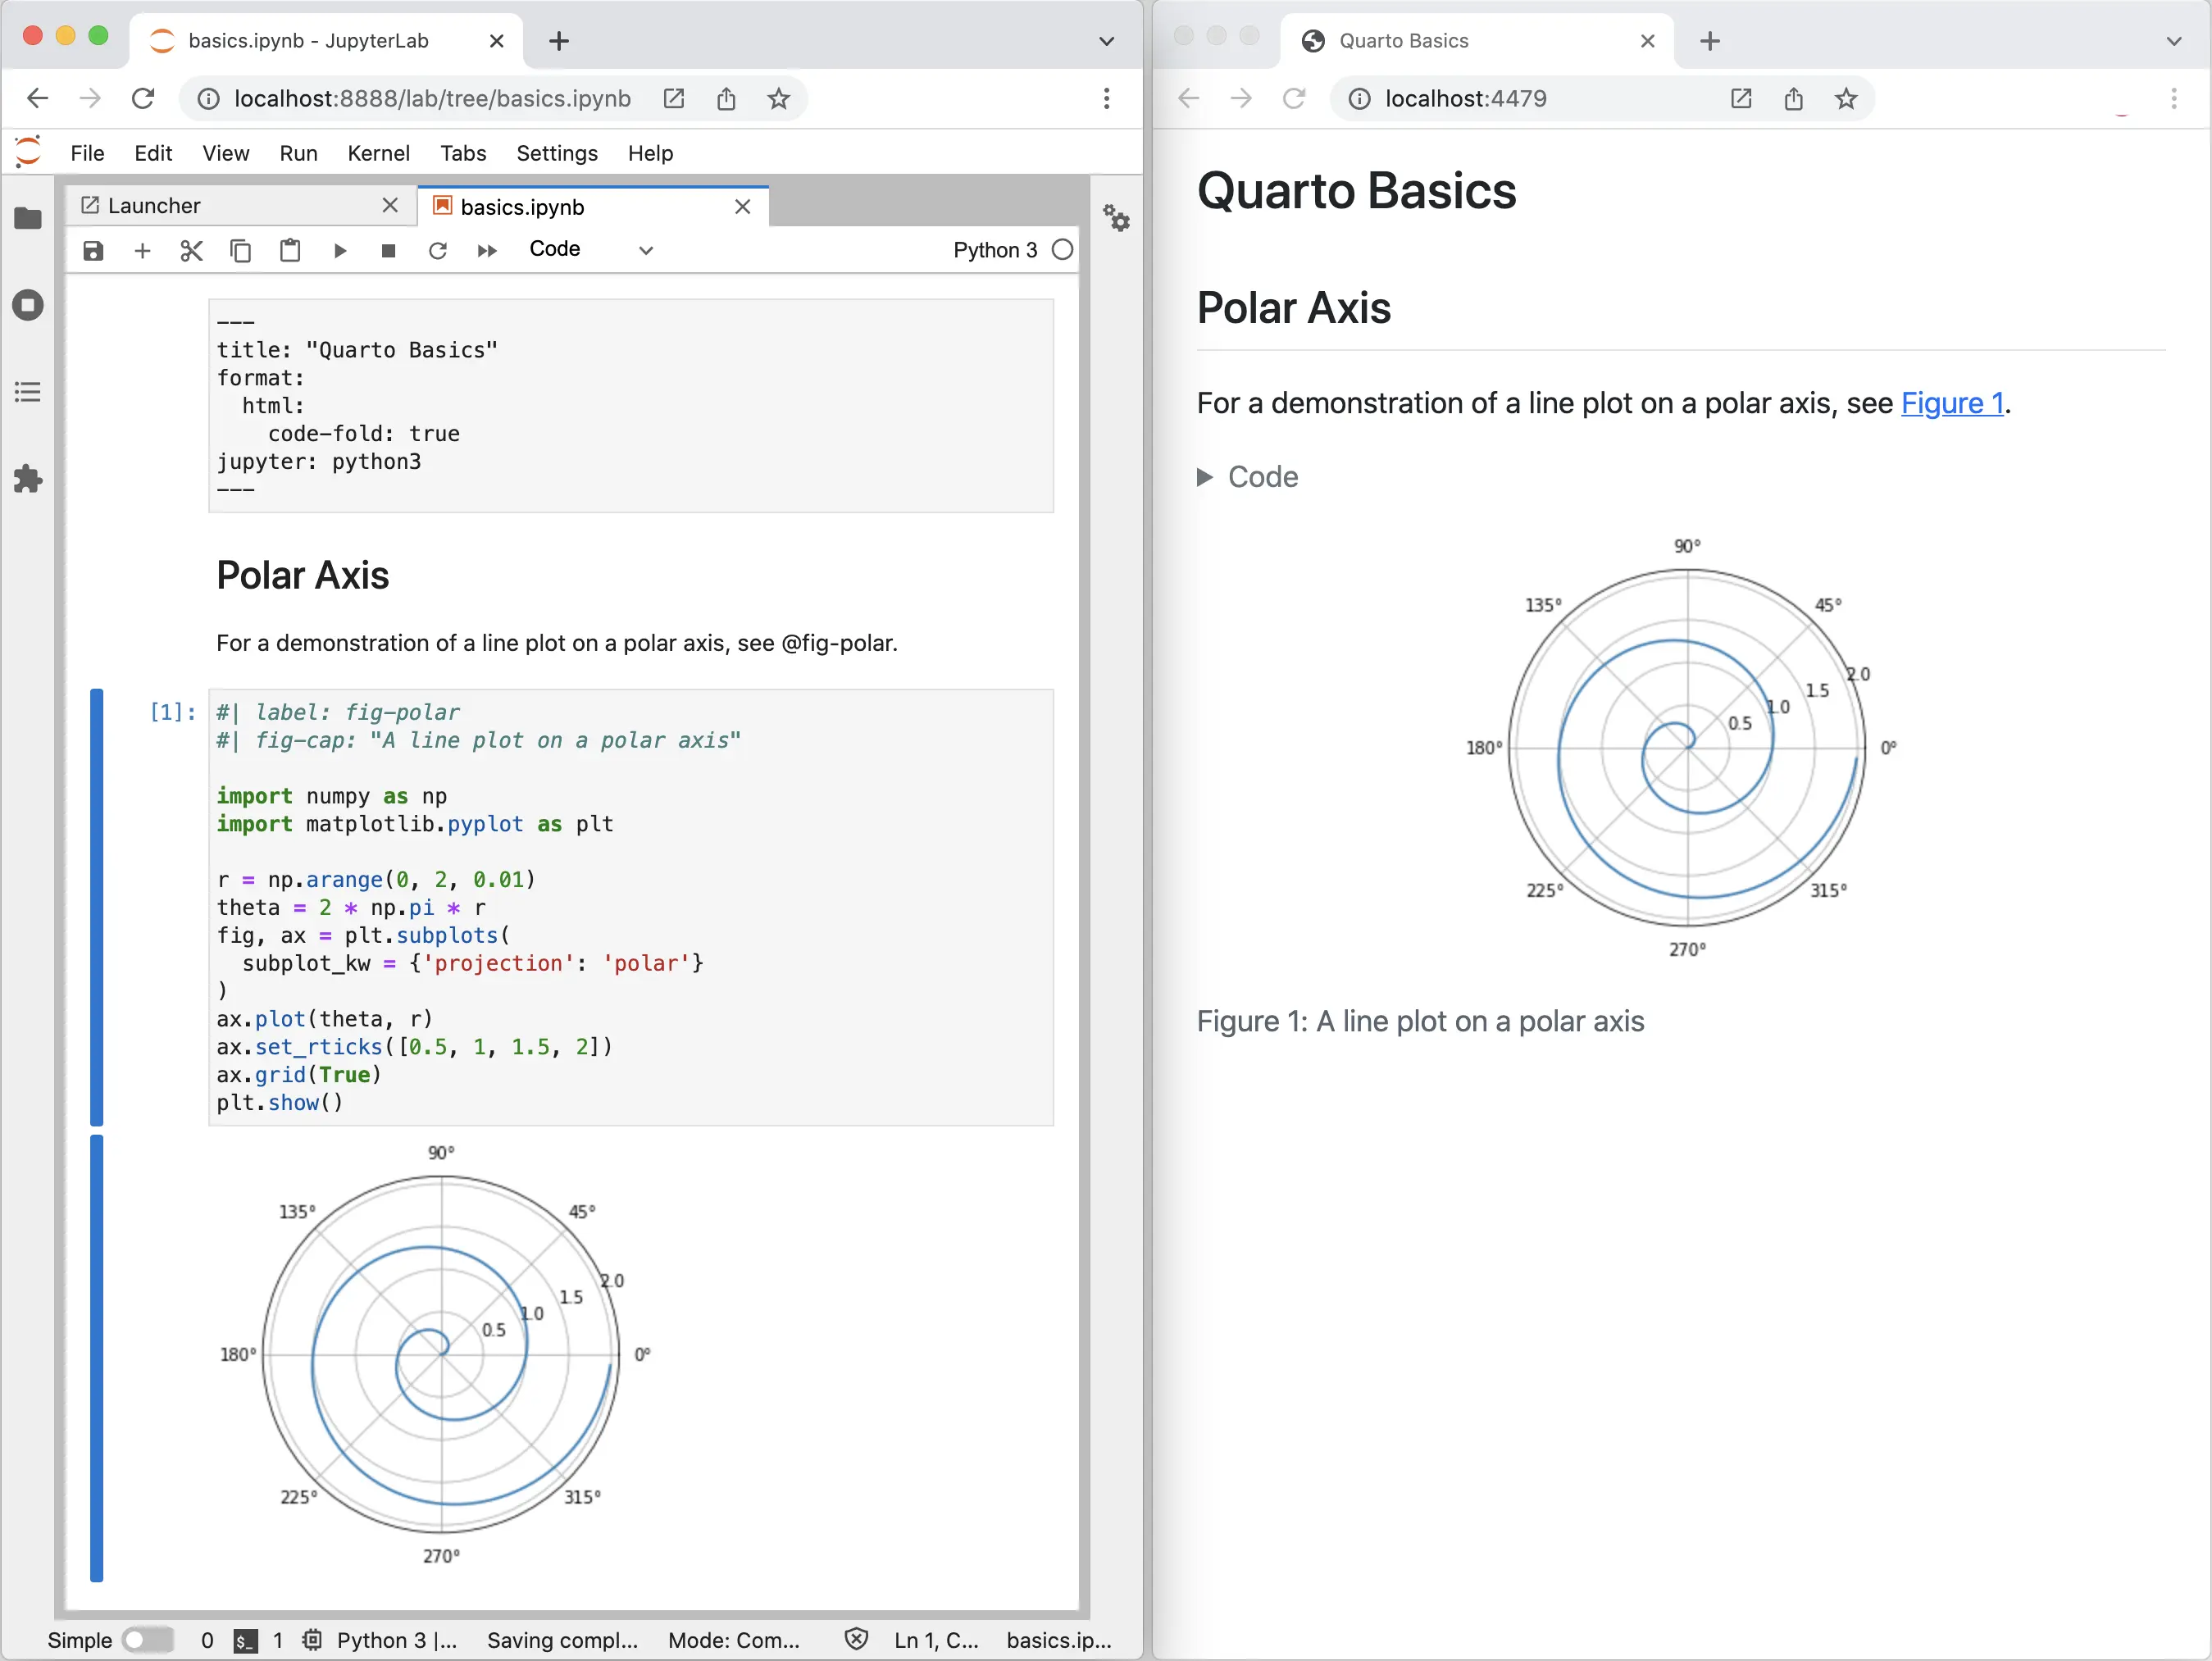Open new browser tab in JupyterLab window
The height and width of the screenshot is (1661, 2212).
(x=559, y=41)
